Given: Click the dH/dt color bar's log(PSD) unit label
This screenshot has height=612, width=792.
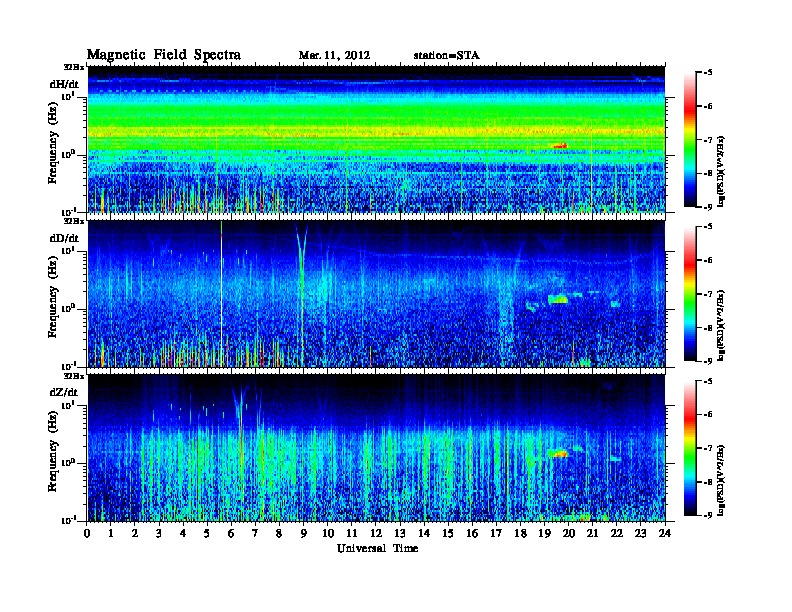Looking at the screenshot, I should pos(722,171).
